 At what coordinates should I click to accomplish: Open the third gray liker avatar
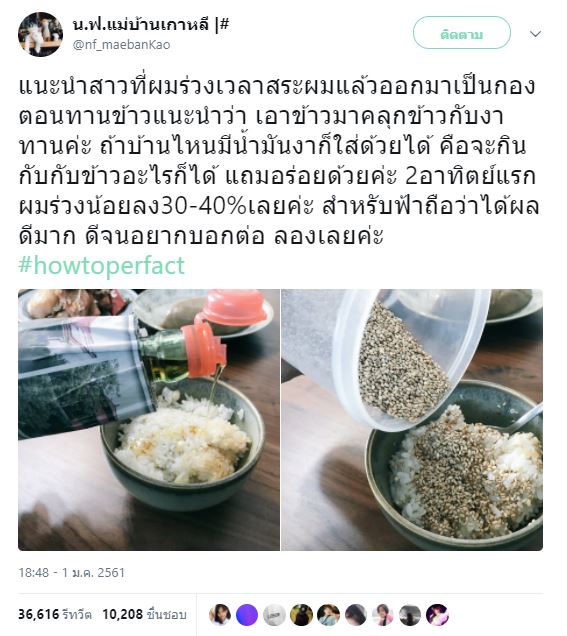pyautogui.click(x=274, y=615)
